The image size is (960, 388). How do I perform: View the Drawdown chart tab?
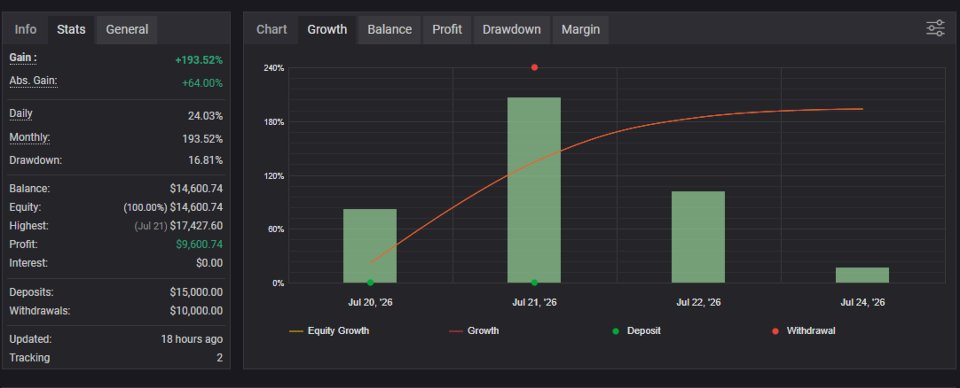(x=511, y=29)
